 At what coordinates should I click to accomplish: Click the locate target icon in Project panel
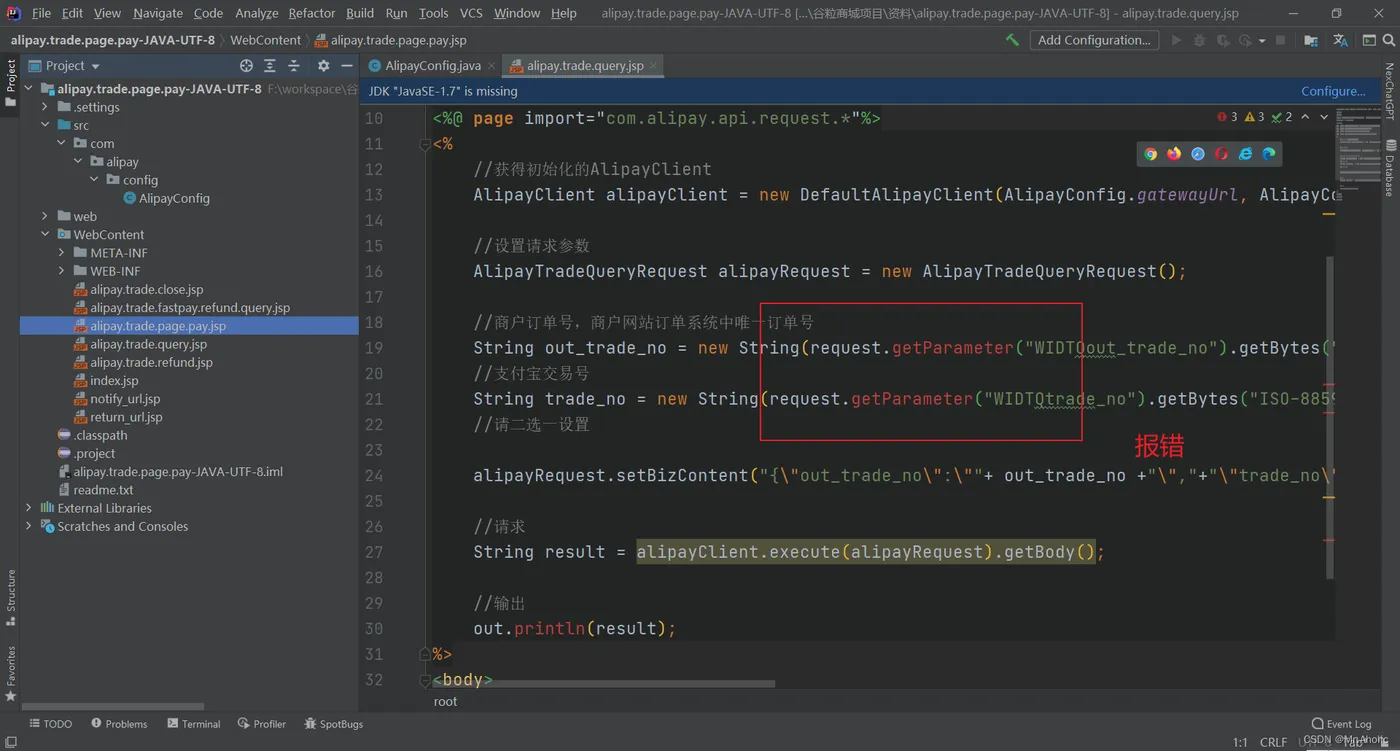[x=246, y=65]
